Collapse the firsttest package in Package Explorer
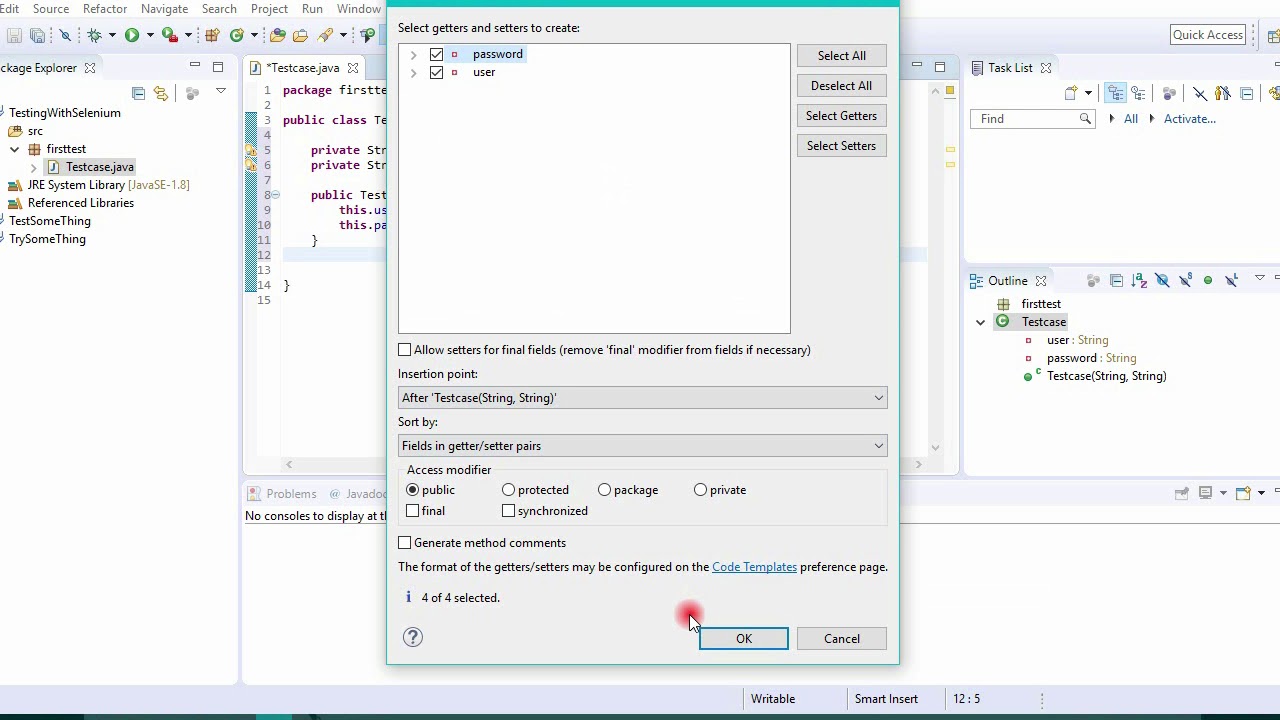Screen dimensions: 1280x720 pyautogui.click(x=15, y=149)
